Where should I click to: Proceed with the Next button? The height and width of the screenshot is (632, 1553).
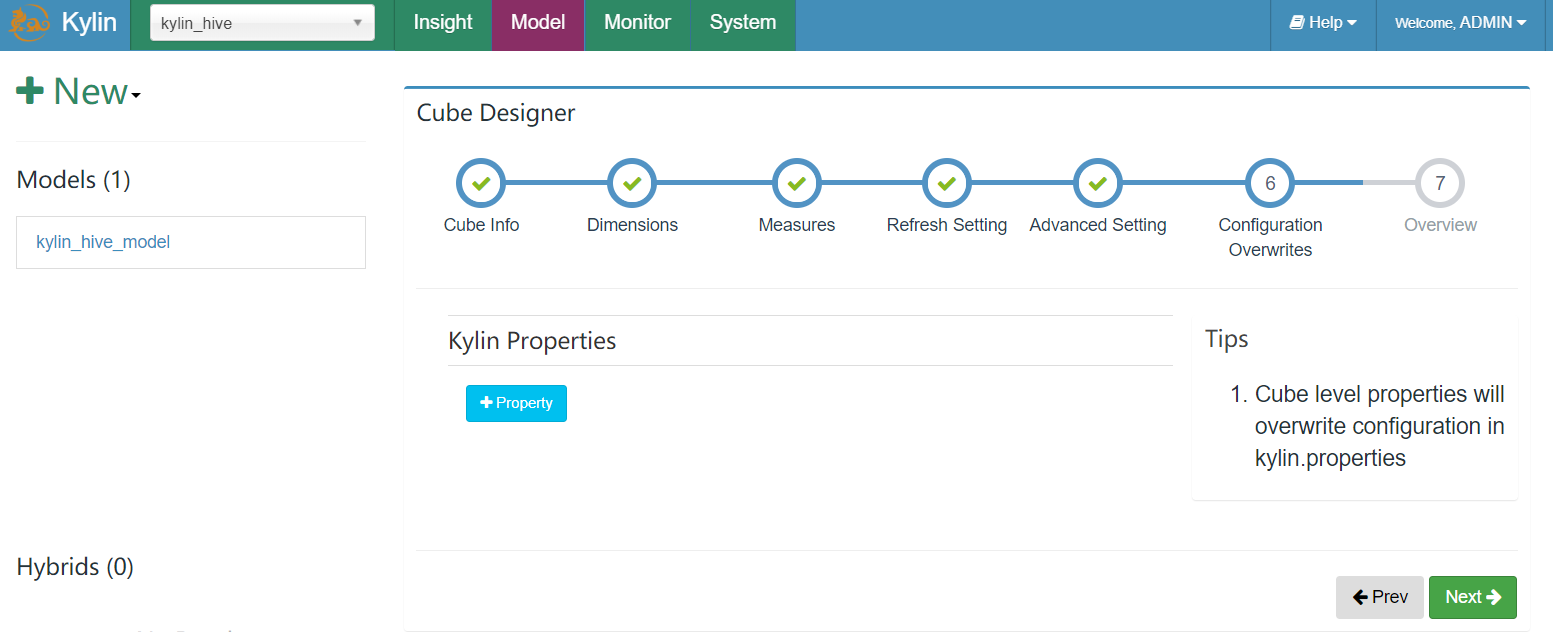coord(1473,597)
